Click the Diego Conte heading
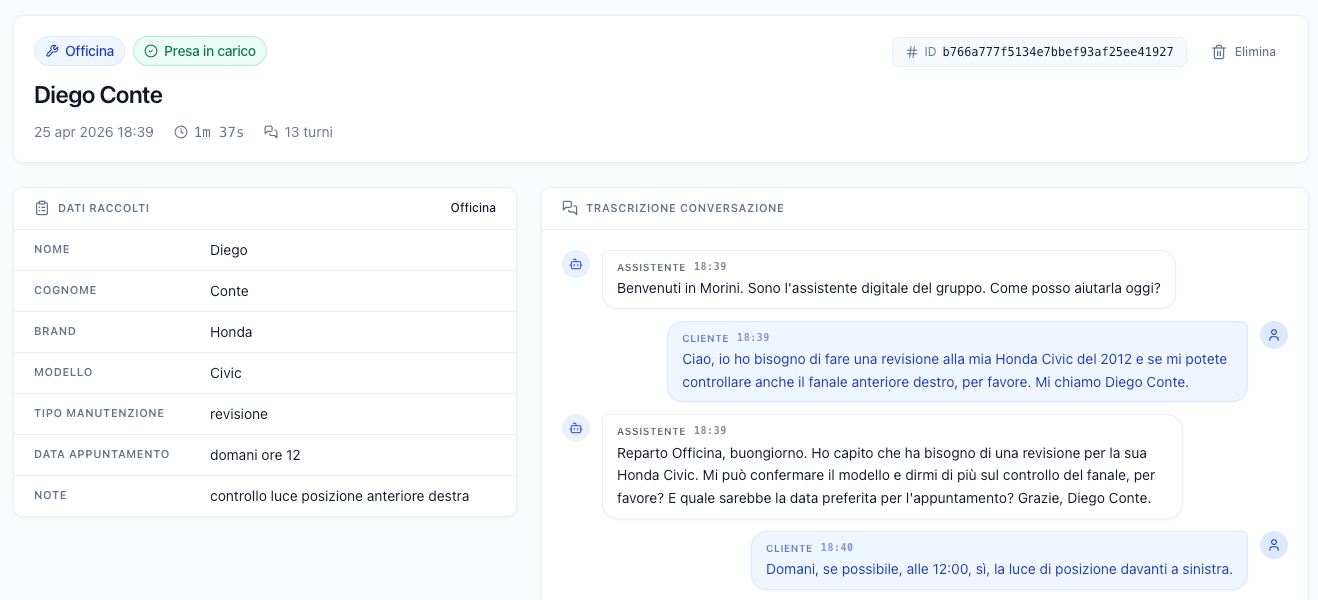This screenshot has height=600, width=1318. (x=98, y=95)
